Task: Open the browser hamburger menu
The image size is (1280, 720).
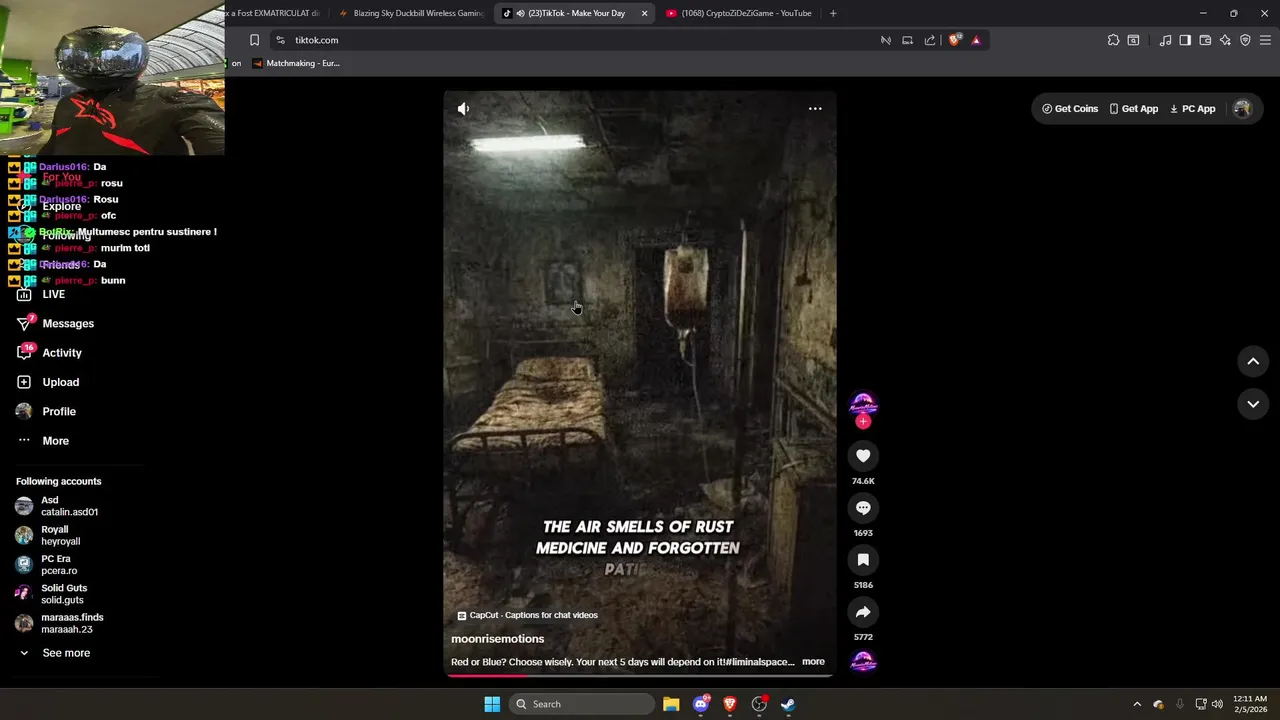Action: pyautogui.click(x=1266, y=40)
